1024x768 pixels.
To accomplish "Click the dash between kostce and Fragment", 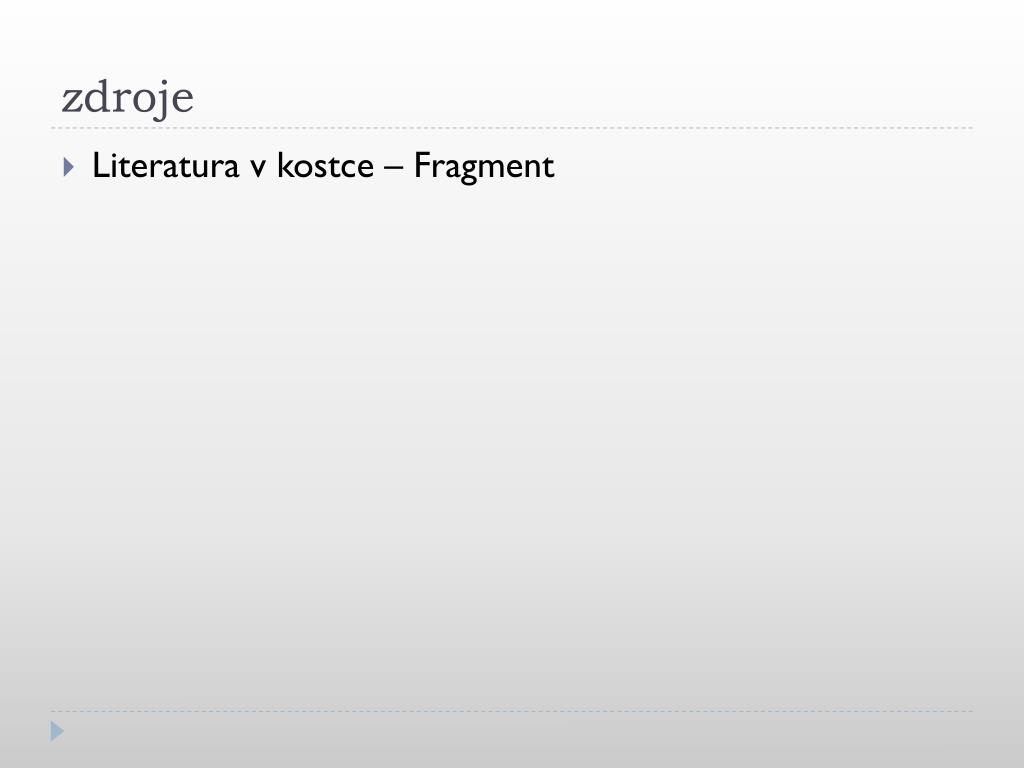I will 394,168.
